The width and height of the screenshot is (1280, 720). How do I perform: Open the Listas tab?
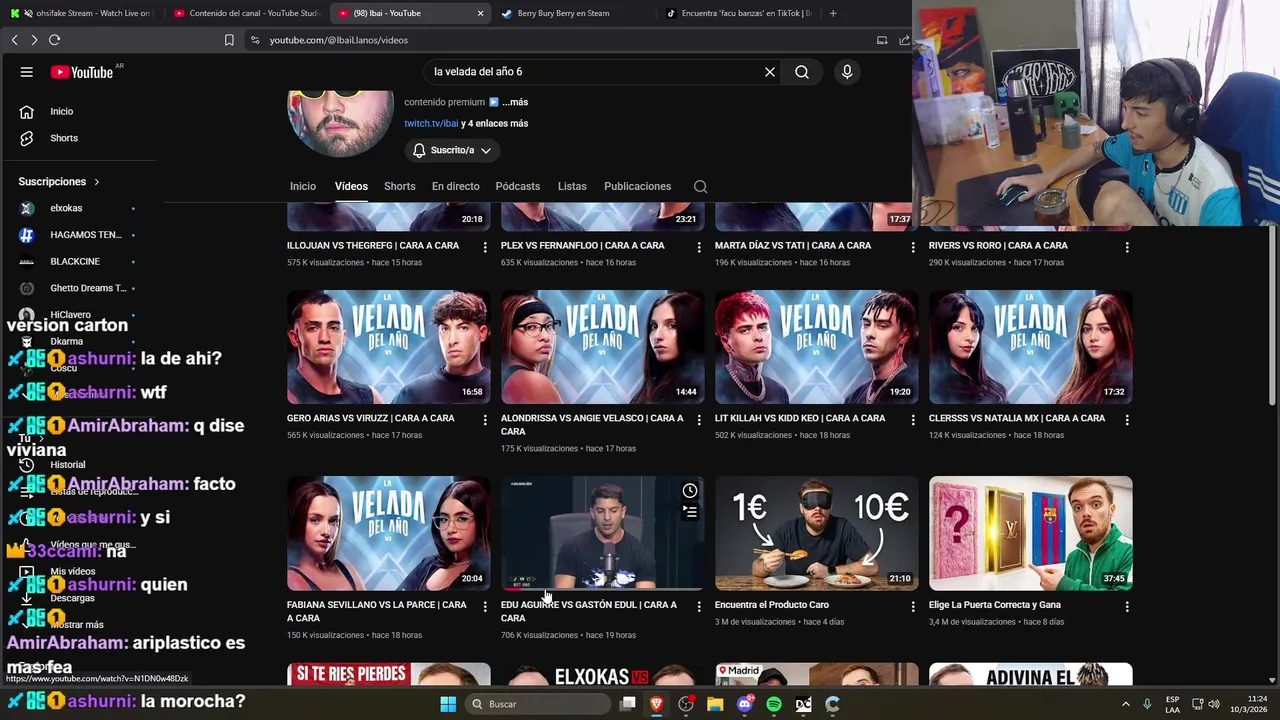click(572, 186)
